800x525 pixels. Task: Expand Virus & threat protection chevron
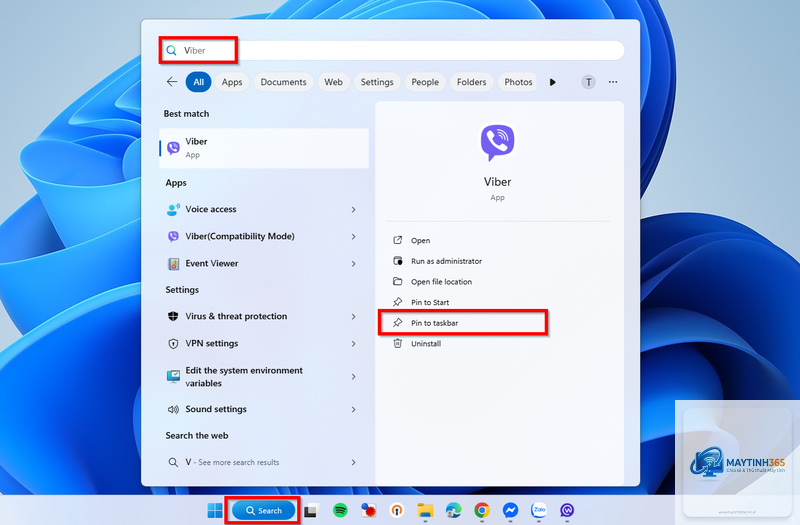pos(353,317)
